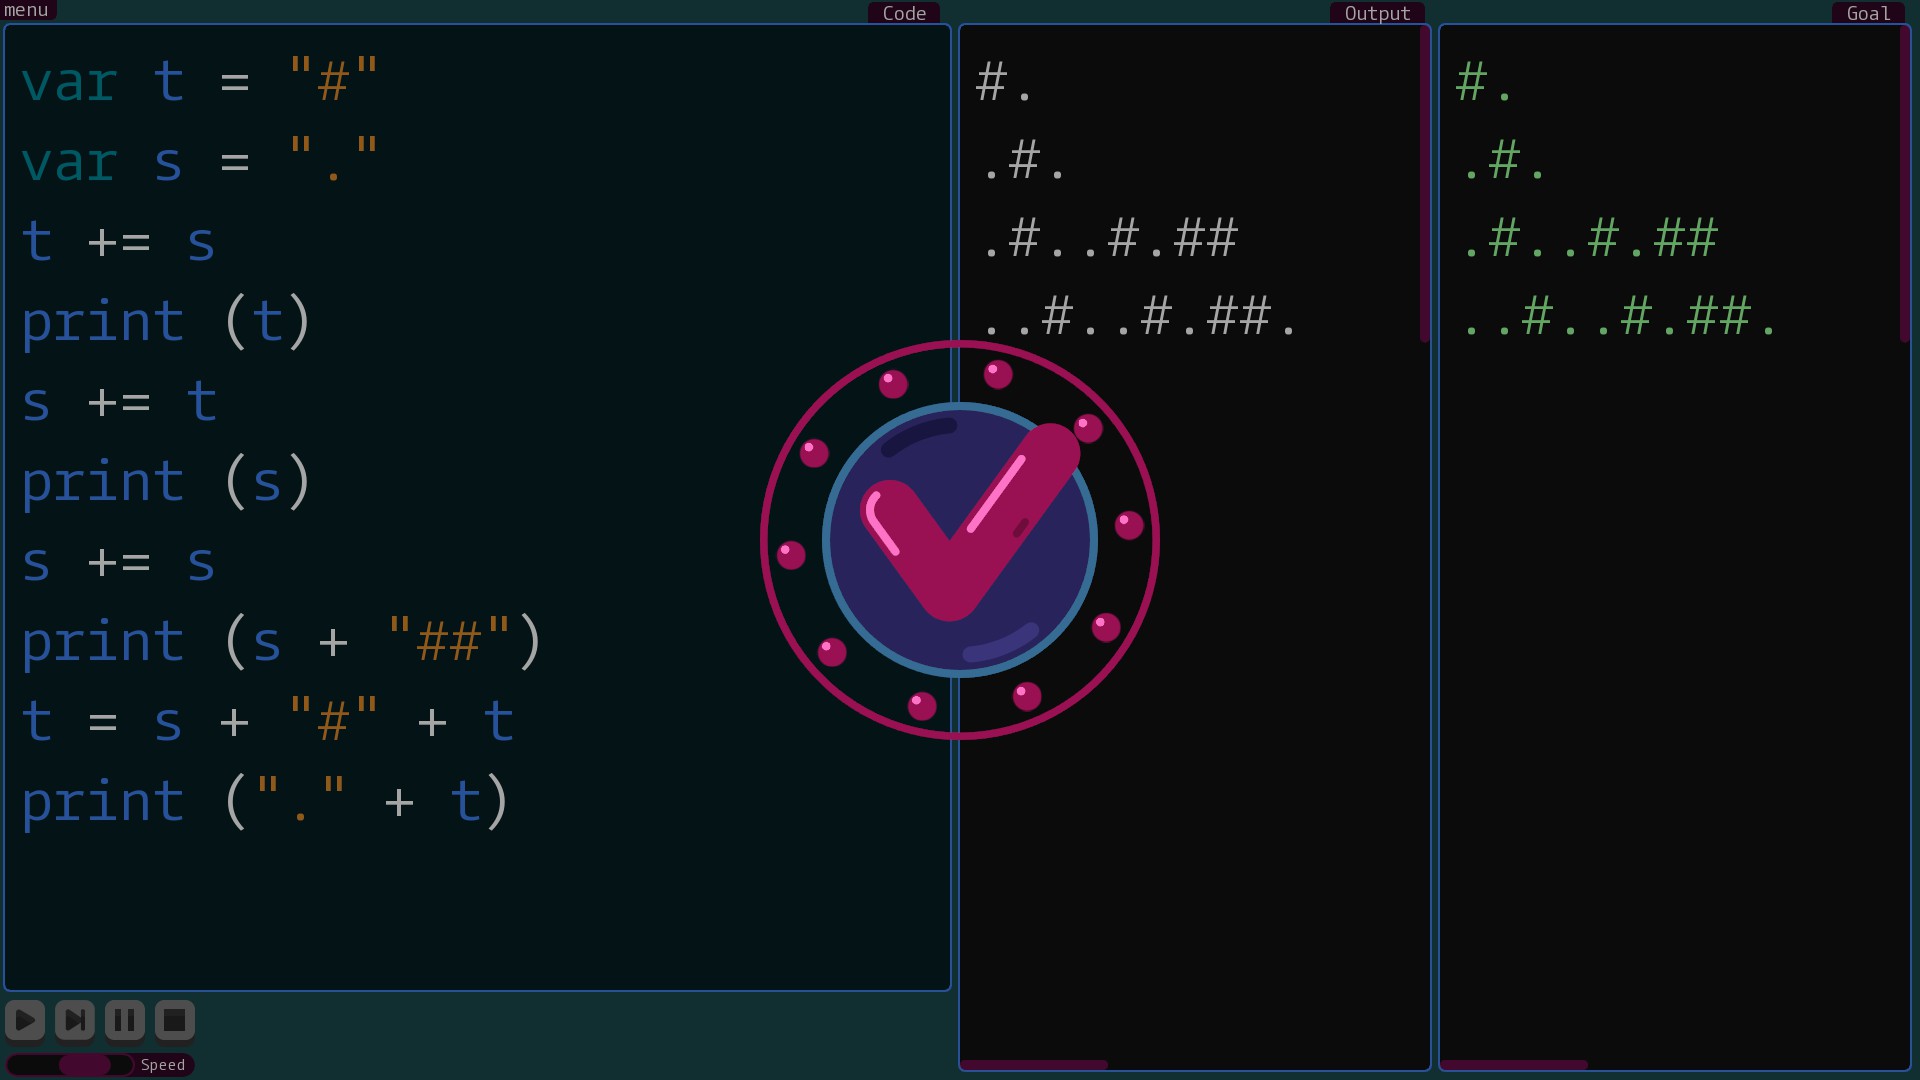The width and height of the screenshot is (1920, 1080).
Task: Adjust the Speed slider handle
Action: (x=85, y=1065)
